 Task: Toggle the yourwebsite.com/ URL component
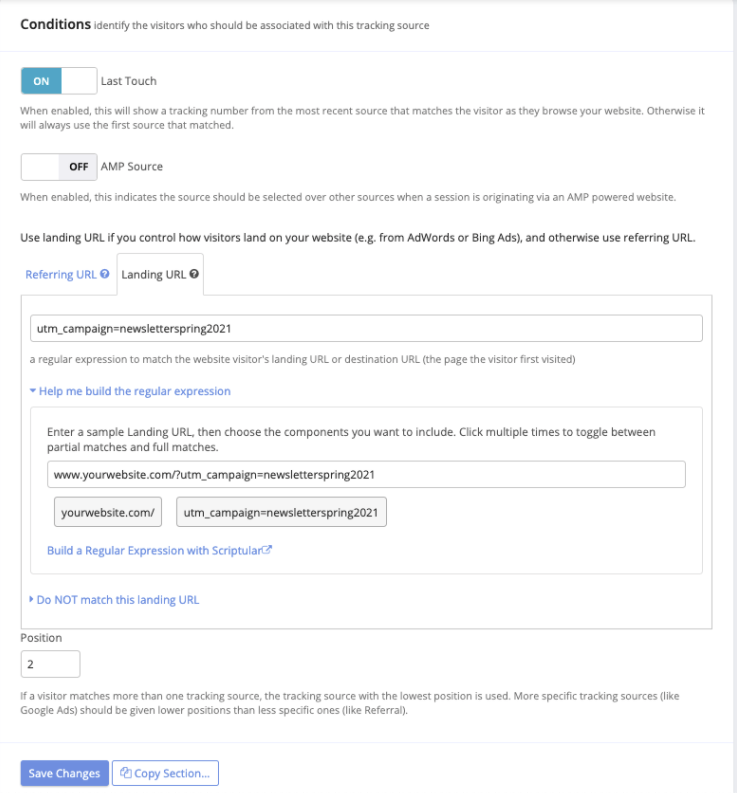click(107, 512)
